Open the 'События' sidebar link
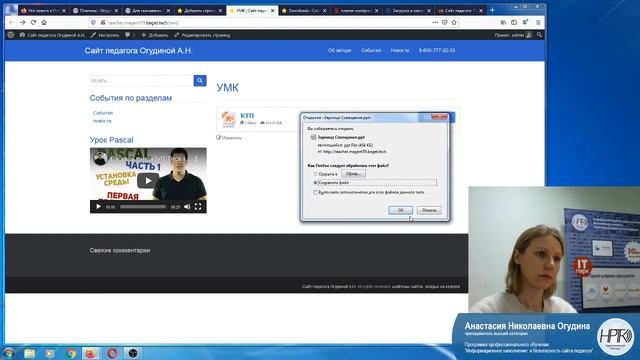 [x=103, y=113]
